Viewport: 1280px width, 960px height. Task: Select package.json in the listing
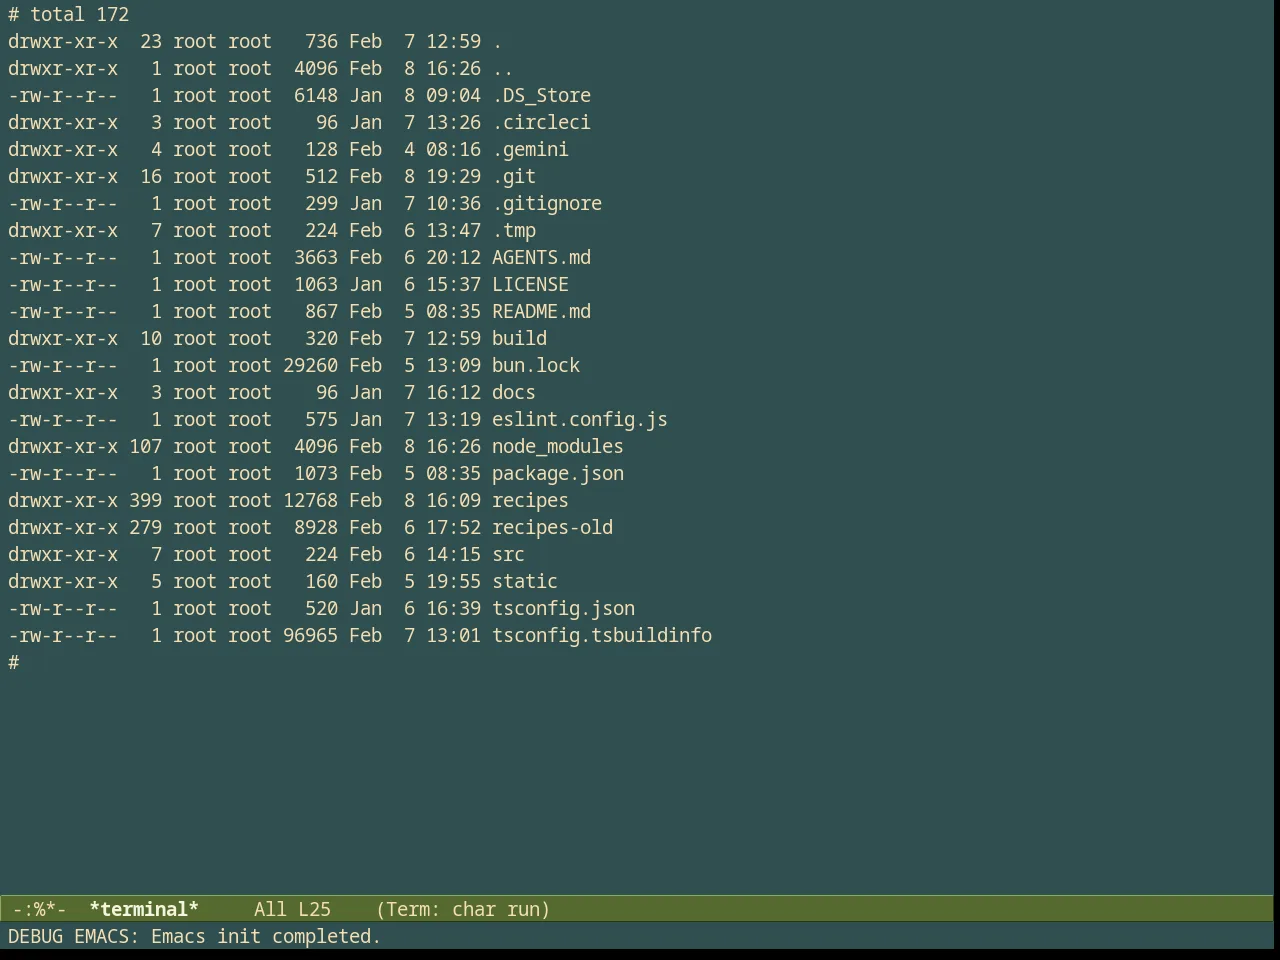[558, 473]
